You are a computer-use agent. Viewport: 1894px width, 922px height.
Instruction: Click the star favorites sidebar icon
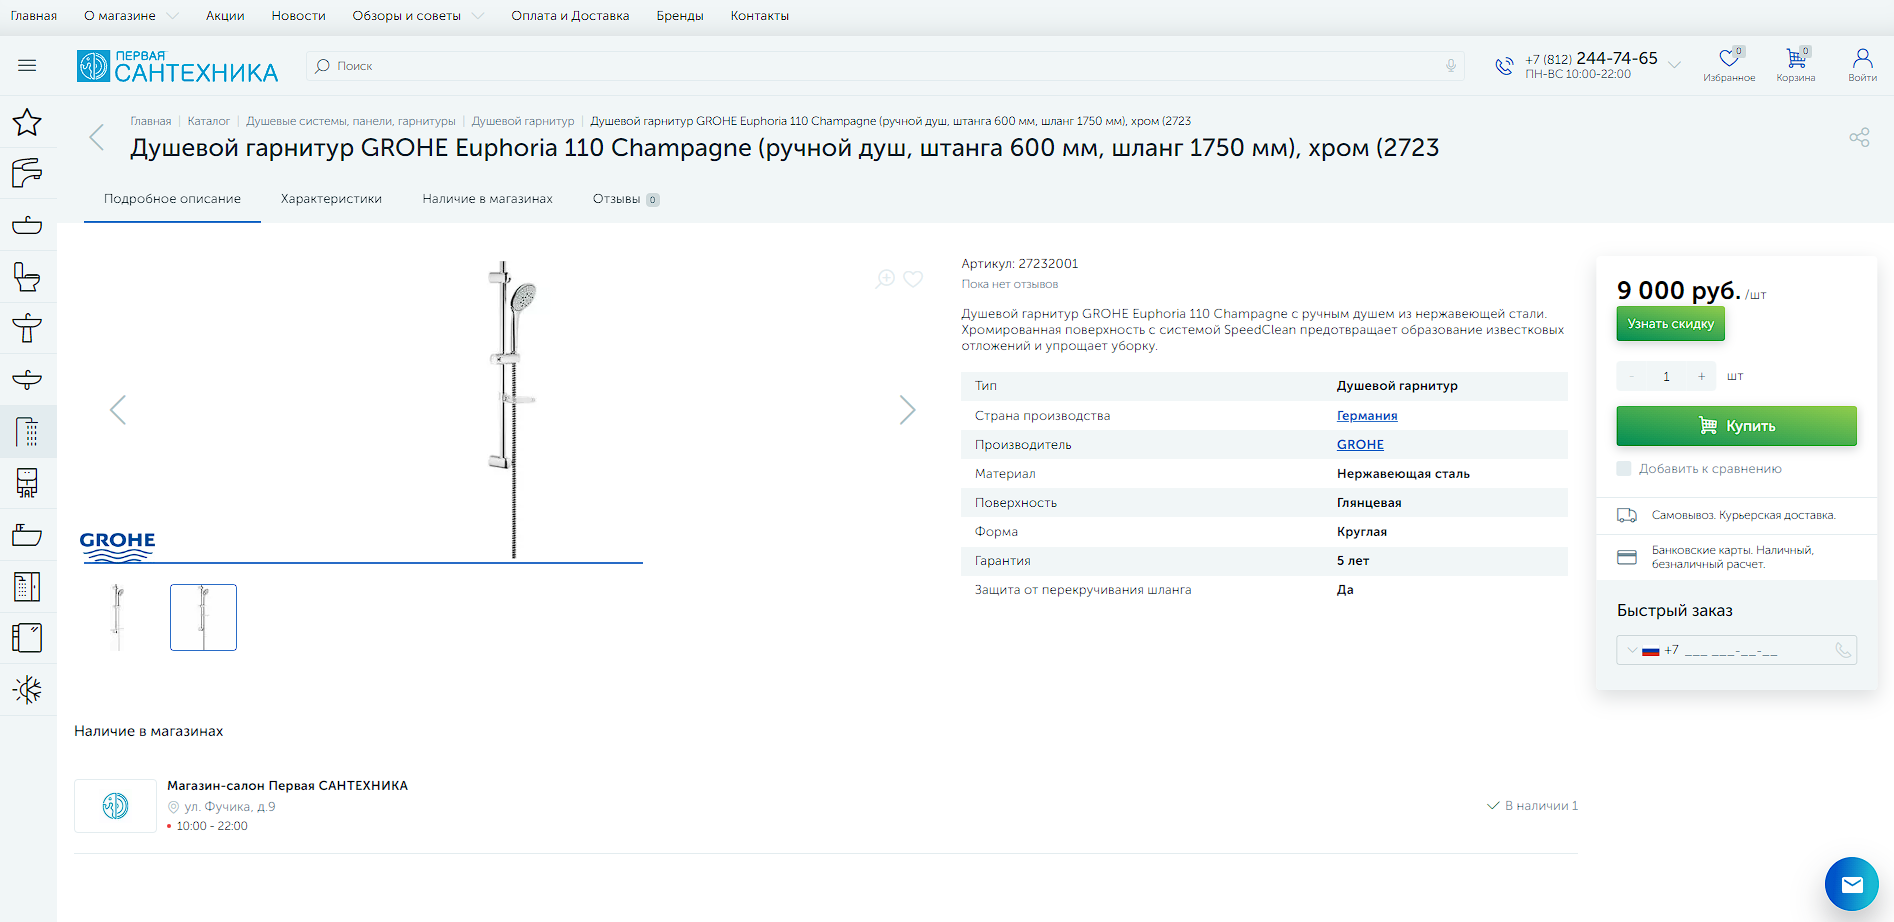(x=27, y=122)
